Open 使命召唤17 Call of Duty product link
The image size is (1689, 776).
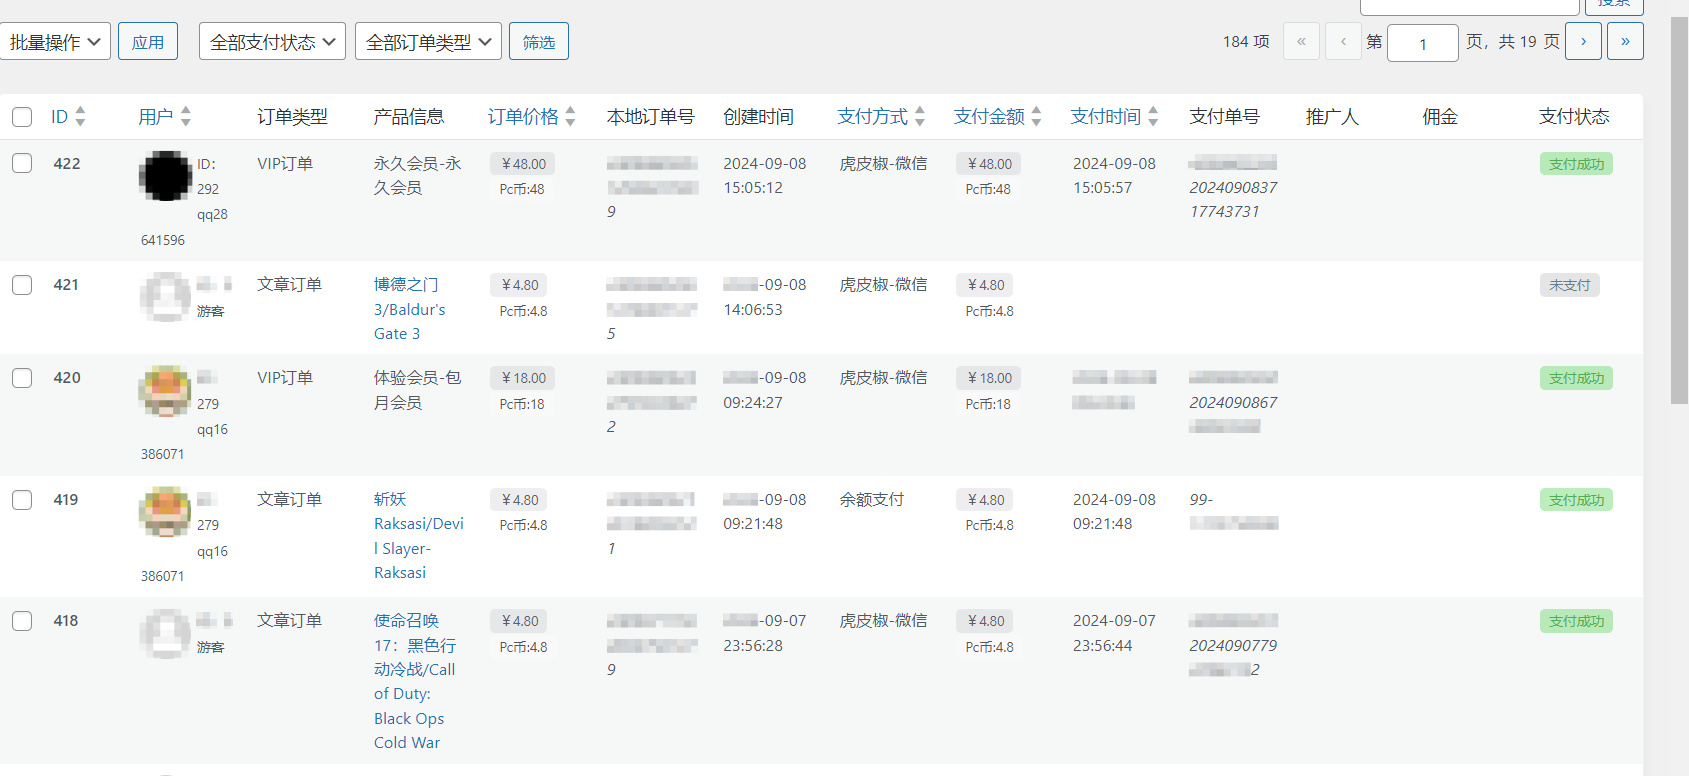click(x=415, y=682)
